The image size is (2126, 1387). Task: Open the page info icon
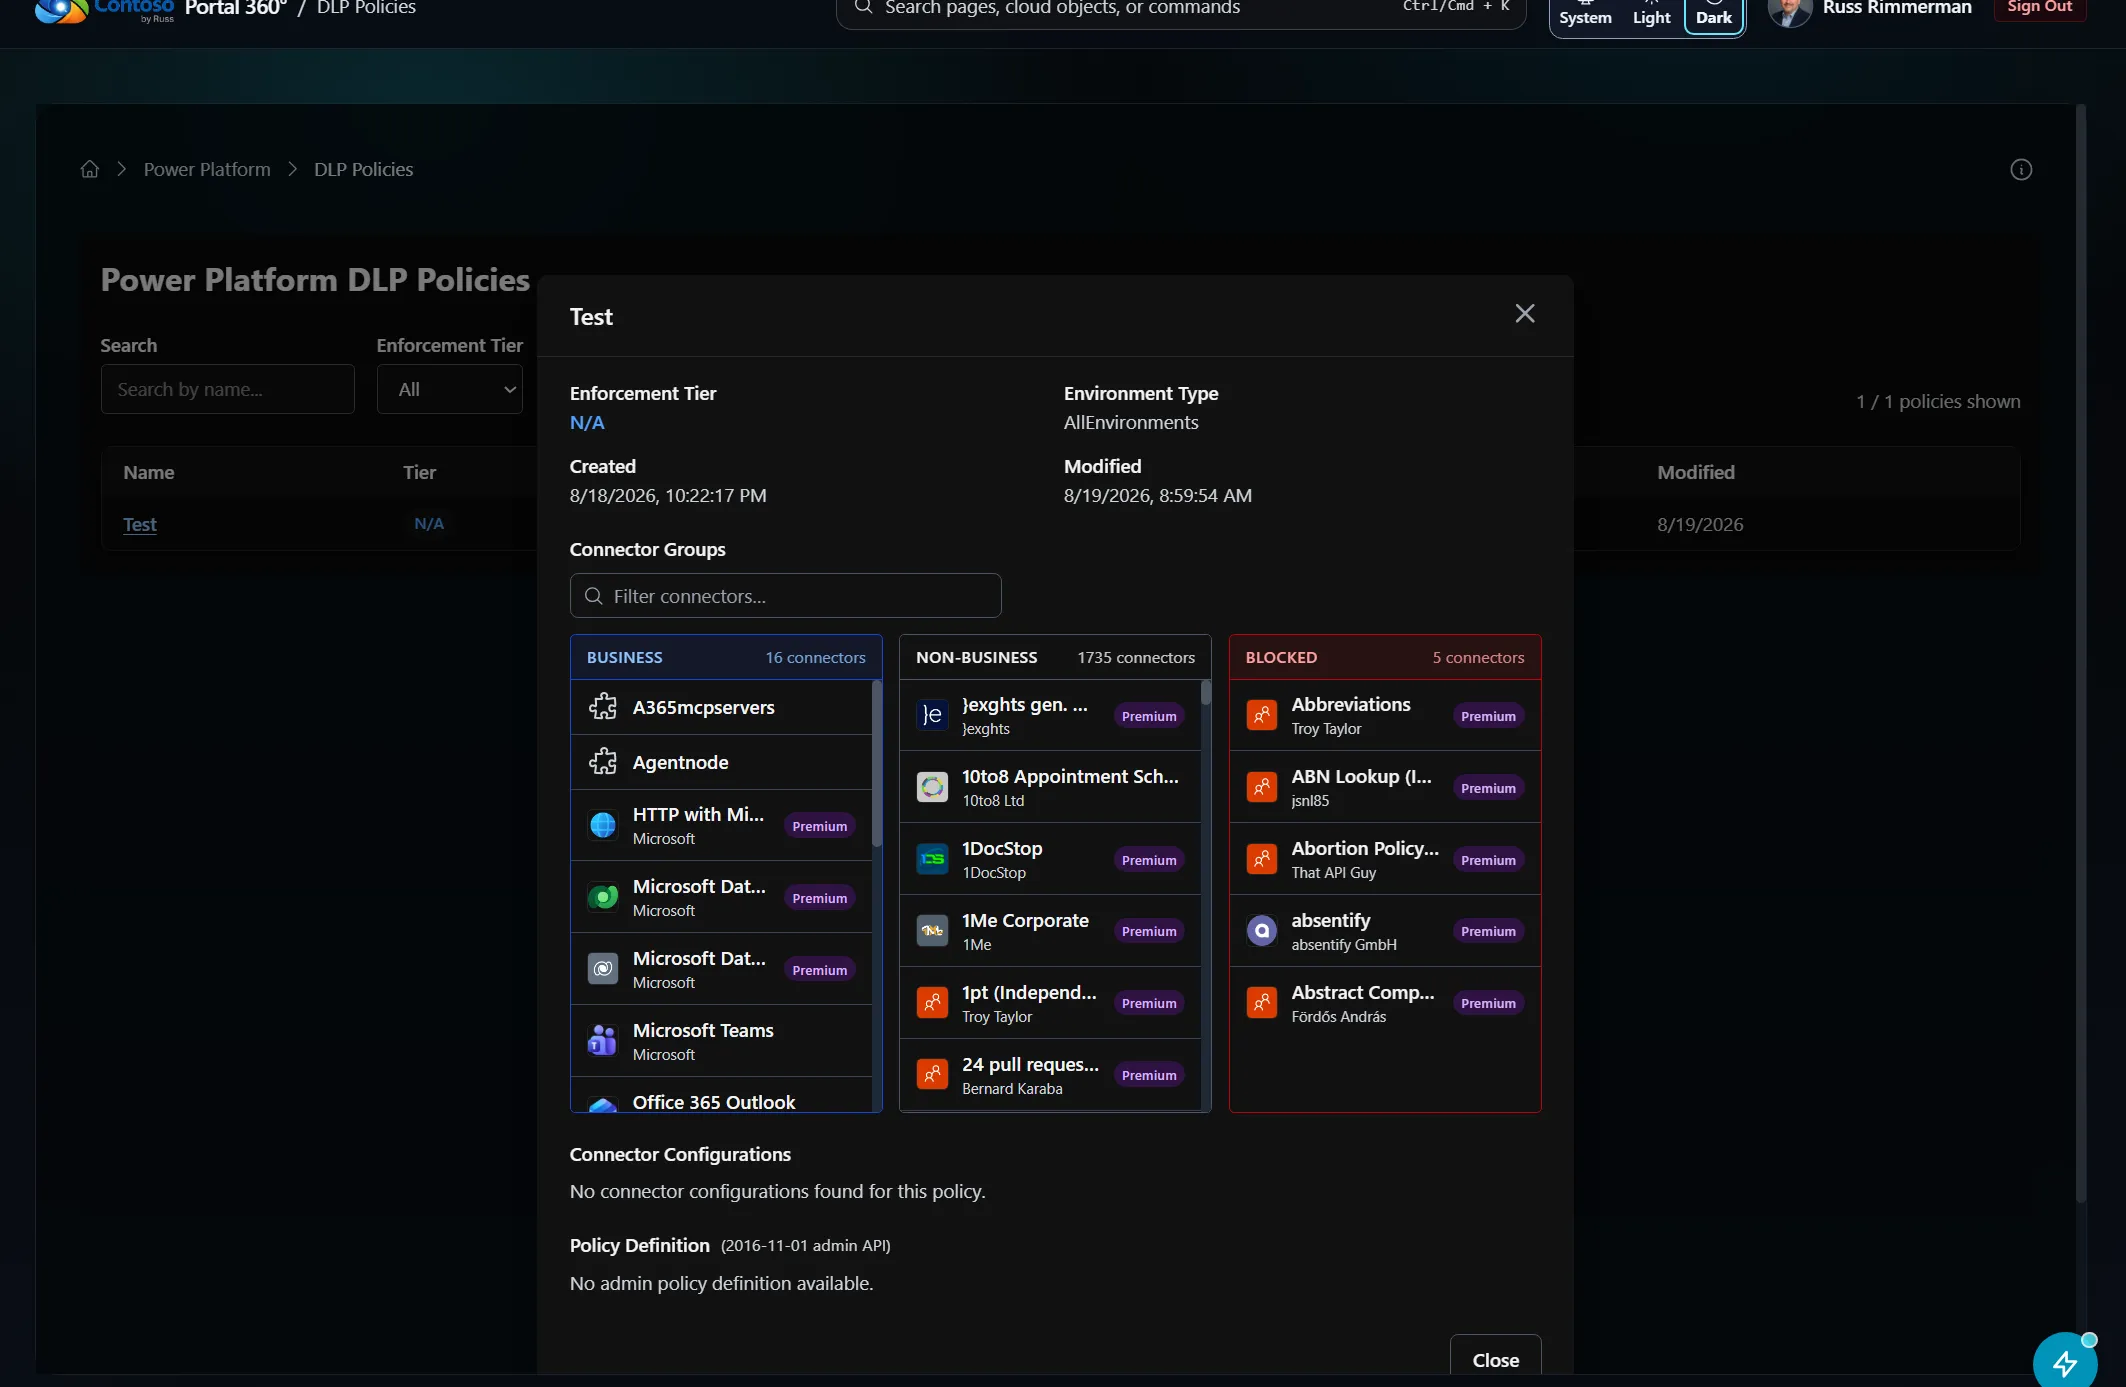click(x=2021, y=169)
